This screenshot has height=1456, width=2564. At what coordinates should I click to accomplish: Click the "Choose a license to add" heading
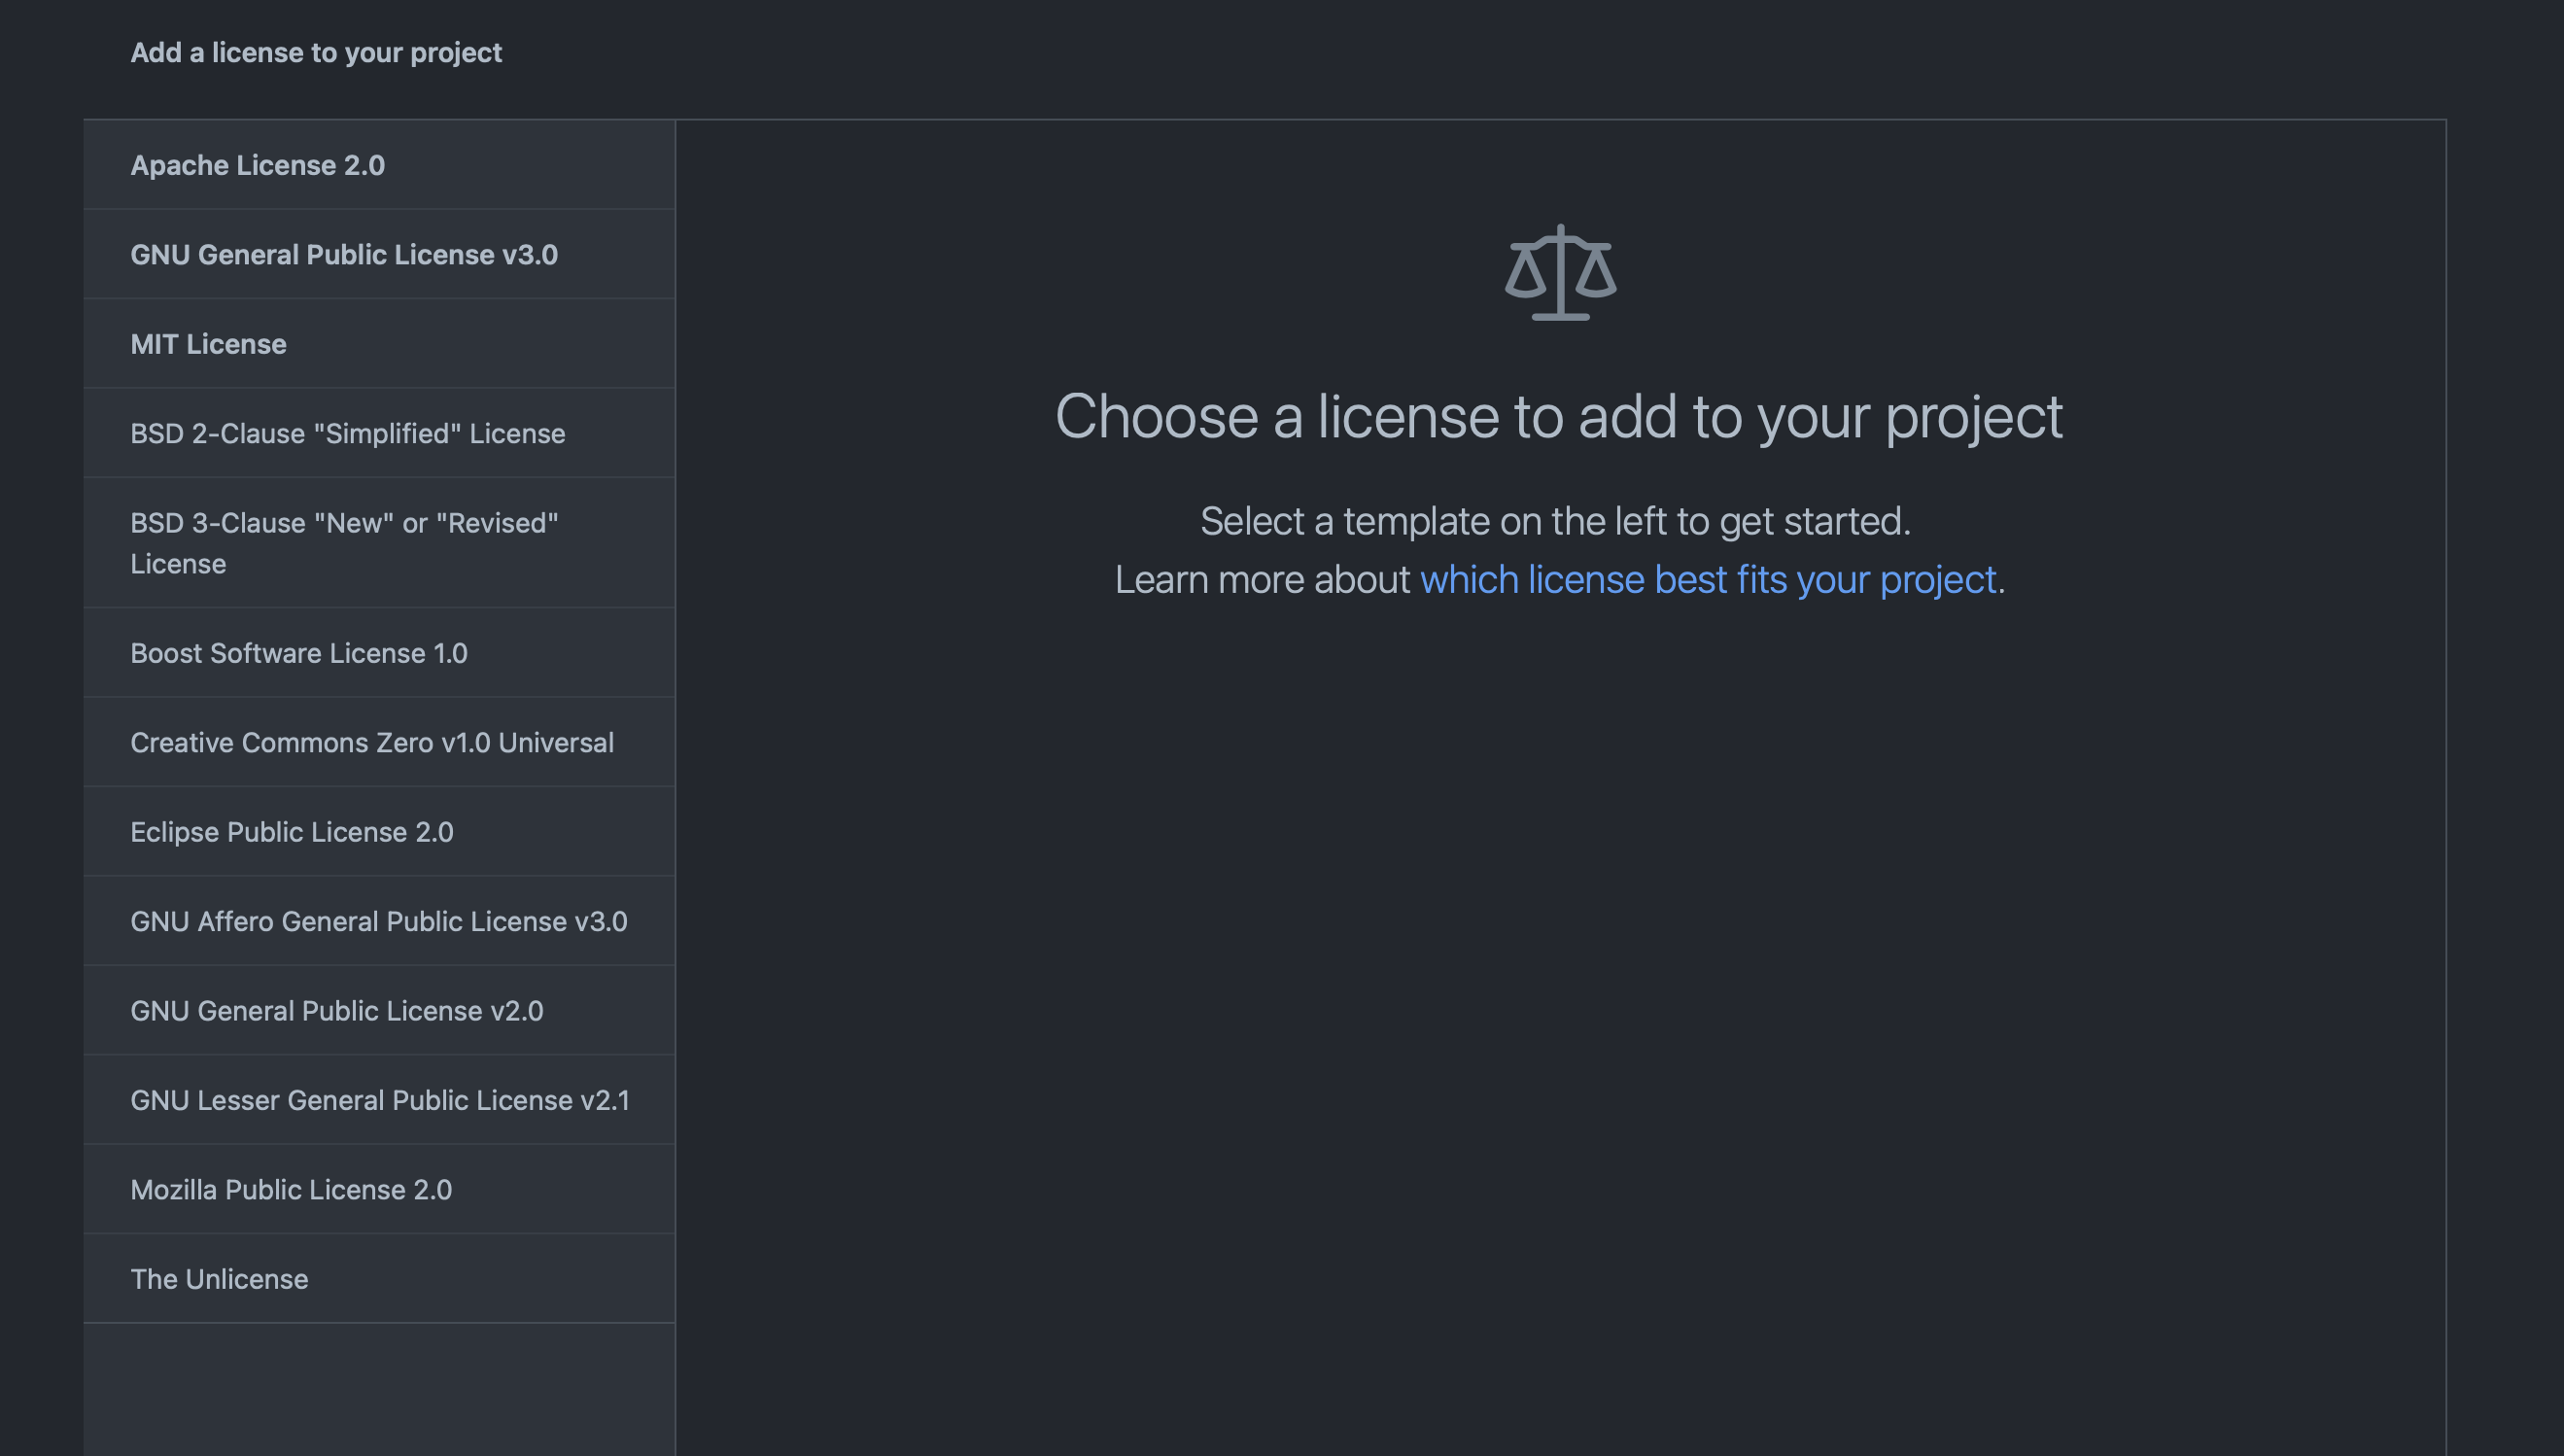(1558, 416)
